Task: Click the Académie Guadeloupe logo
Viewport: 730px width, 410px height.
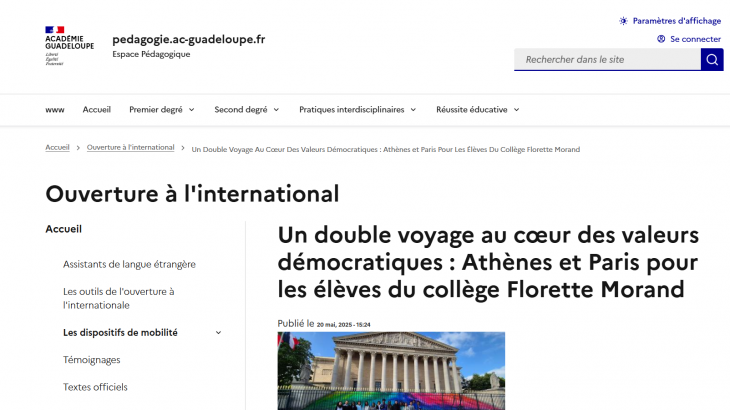Action: point(69,47)
